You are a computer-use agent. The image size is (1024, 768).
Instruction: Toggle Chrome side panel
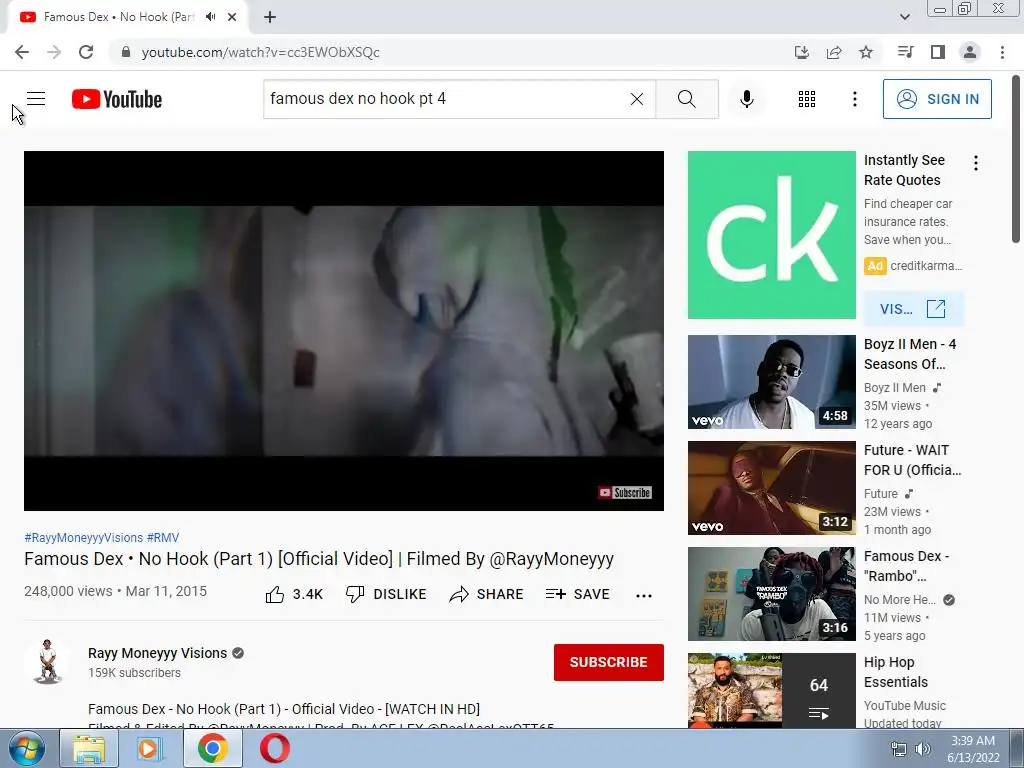[938, 52]
